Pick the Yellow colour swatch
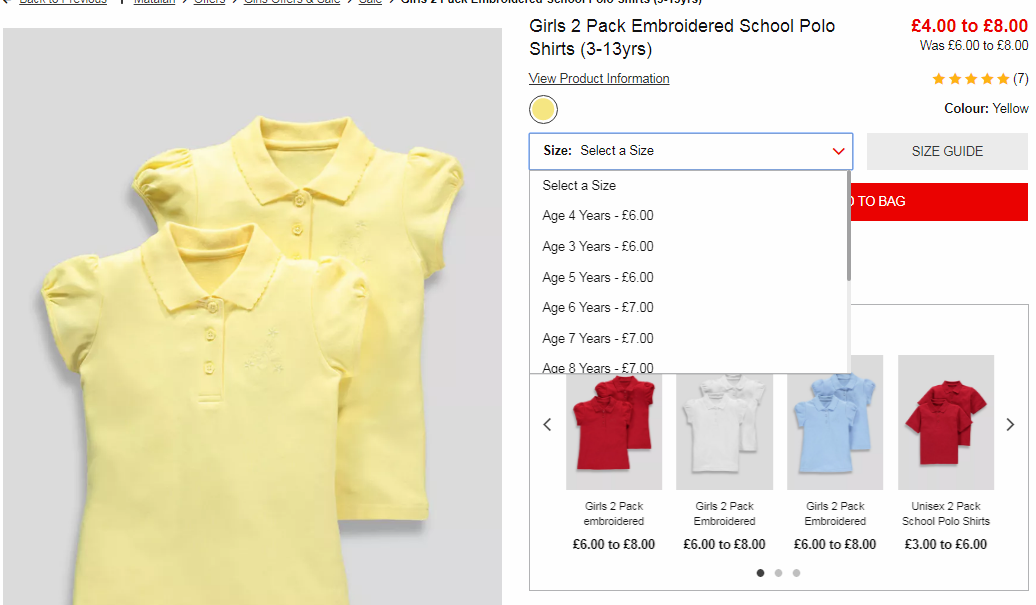Viewport: 1036px width, 605px height. point(543,110)
